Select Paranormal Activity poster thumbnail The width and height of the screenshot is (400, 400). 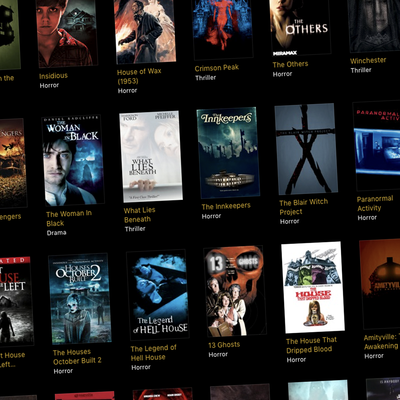click(x=377, y=145)
